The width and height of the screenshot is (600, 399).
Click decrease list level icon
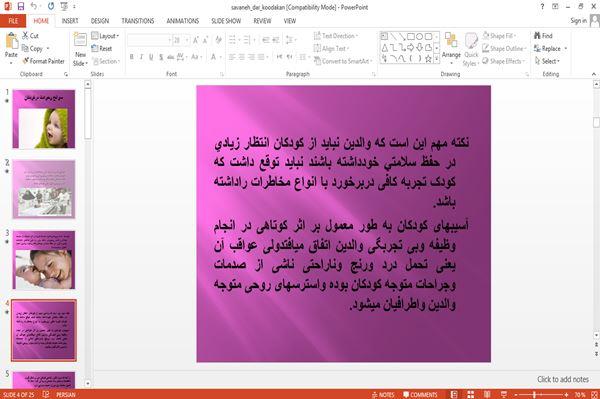(266, 40)
